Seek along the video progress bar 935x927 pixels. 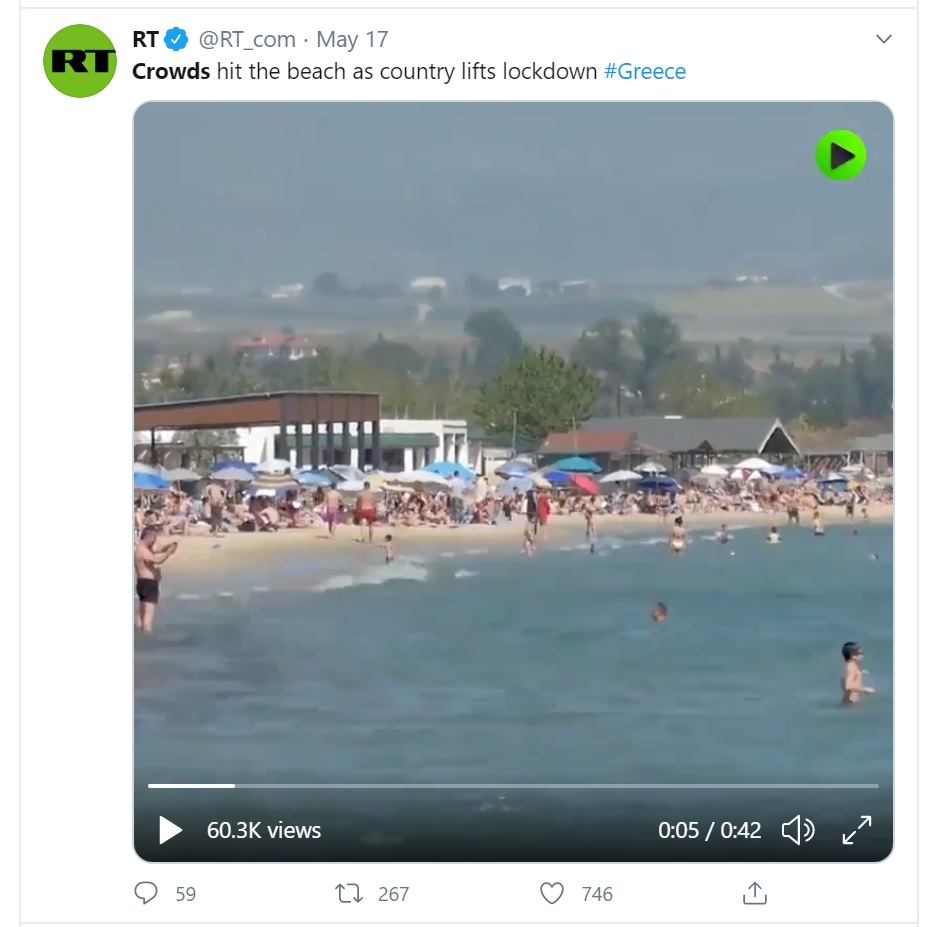(513, 786)
